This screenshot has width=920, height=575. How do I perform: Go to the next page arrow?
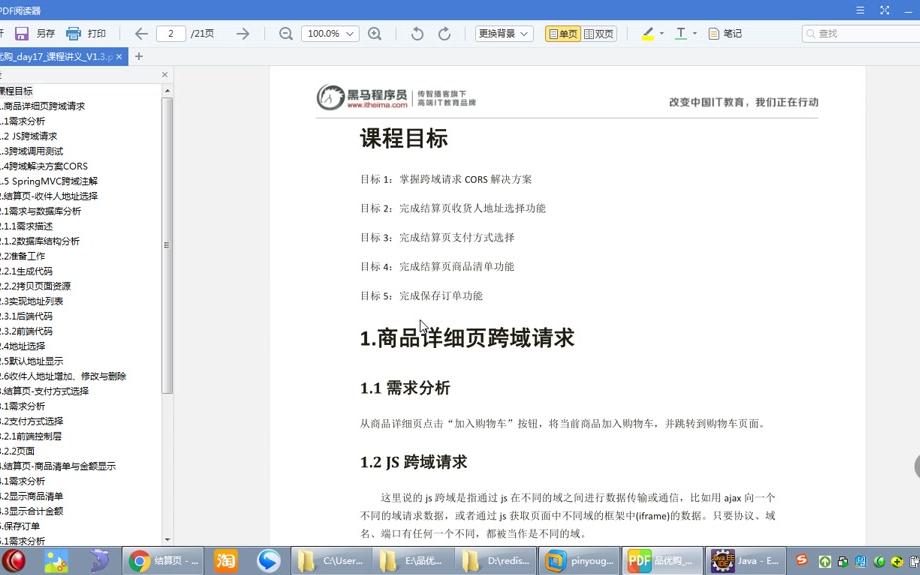(x=242, y=33)
